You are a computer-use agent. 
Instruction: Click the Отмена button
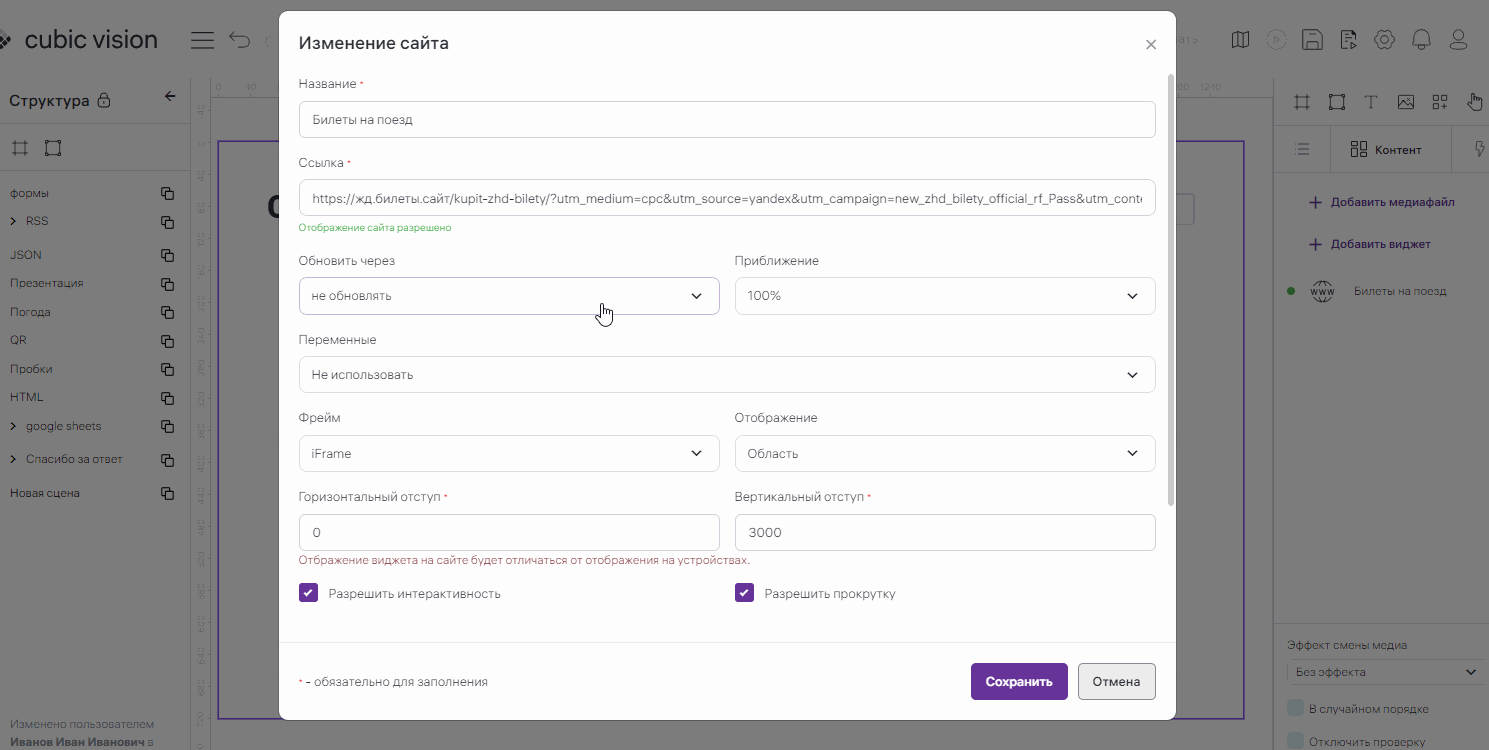1116,681
